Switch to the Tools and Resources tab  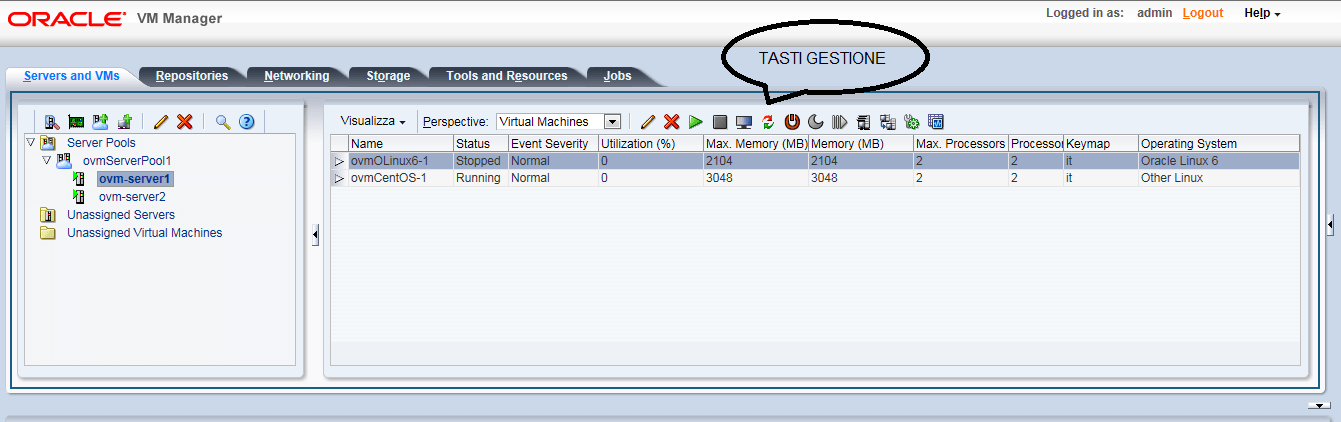tap(507, 76)
